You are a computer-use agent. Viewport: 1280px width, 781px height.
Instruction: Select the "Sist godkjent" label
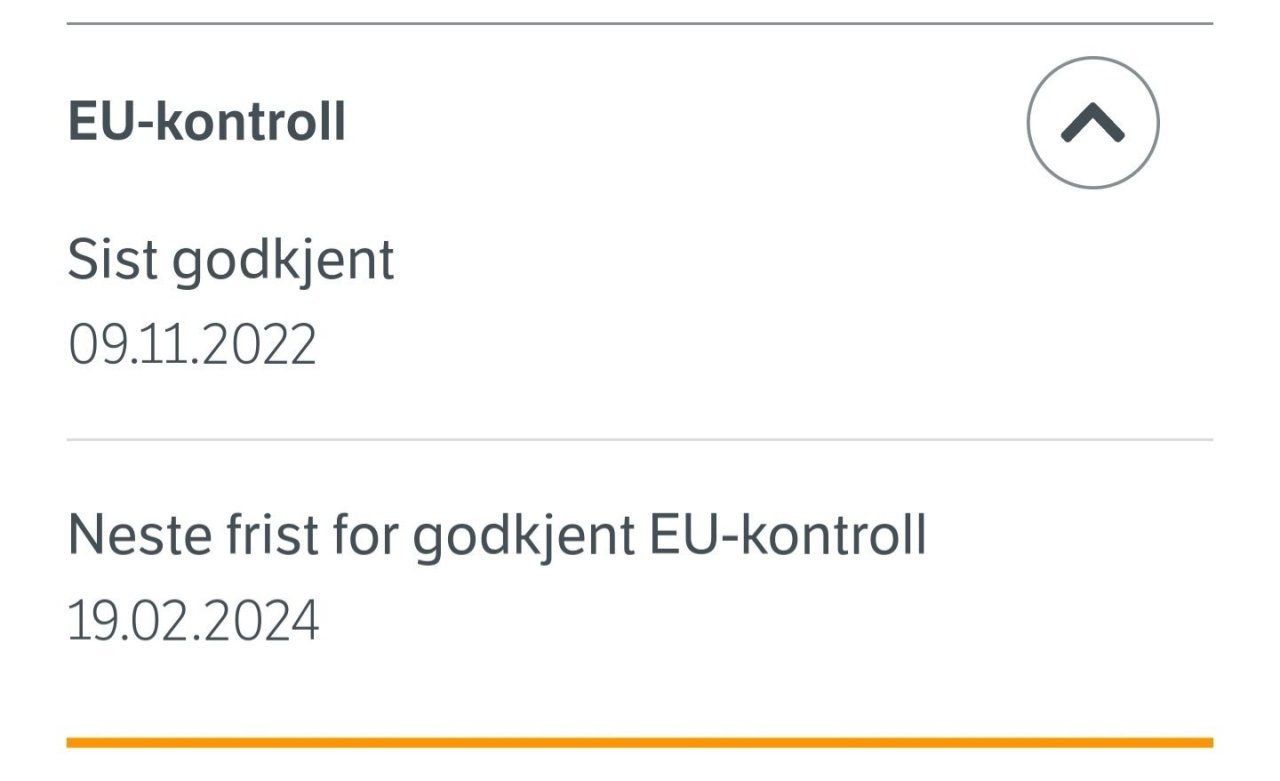point(231,260)
